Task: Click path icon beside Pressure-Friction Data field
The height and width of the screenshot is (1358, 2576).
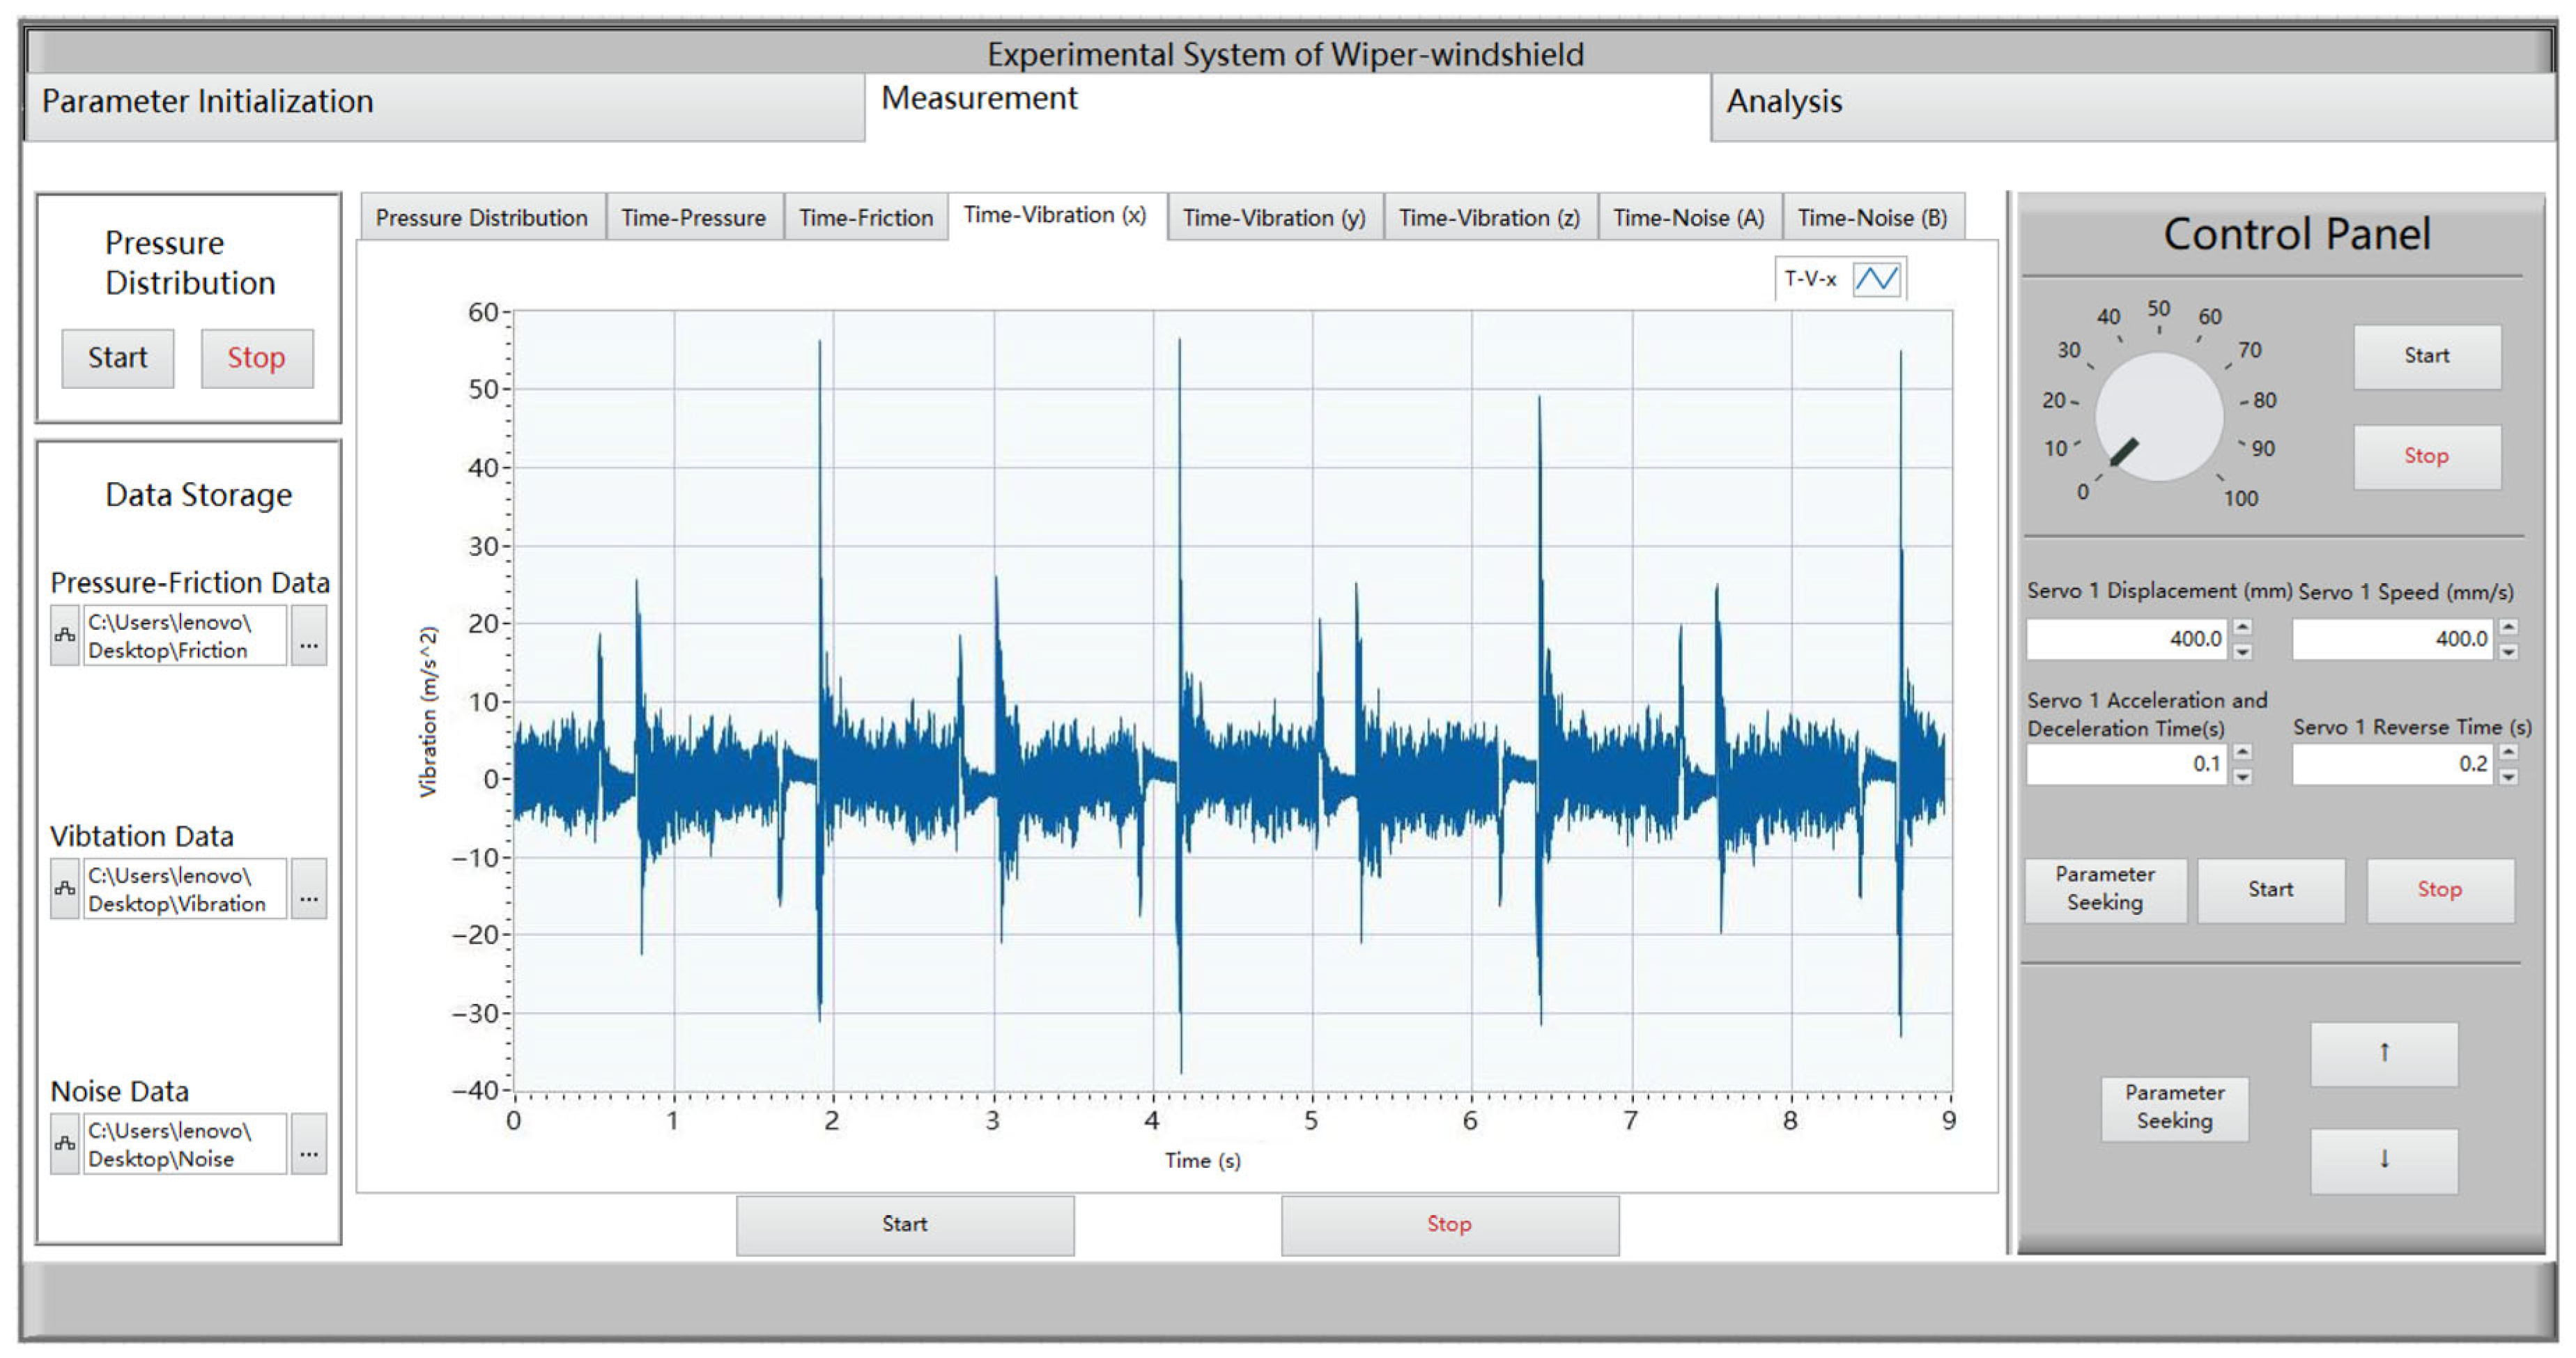Action: point(65,636)
